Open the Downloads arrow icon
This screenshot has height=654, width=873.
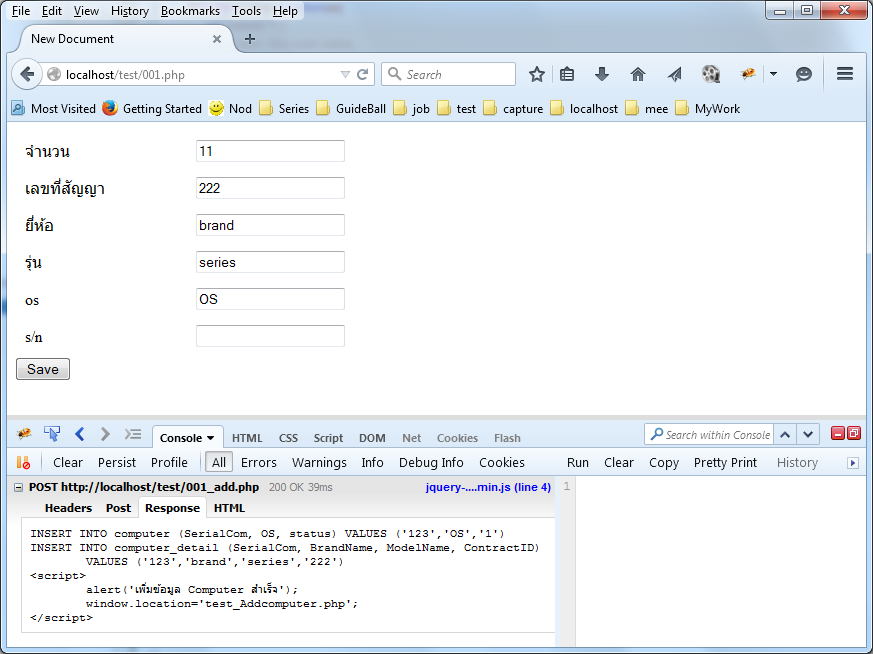(602, 74)
